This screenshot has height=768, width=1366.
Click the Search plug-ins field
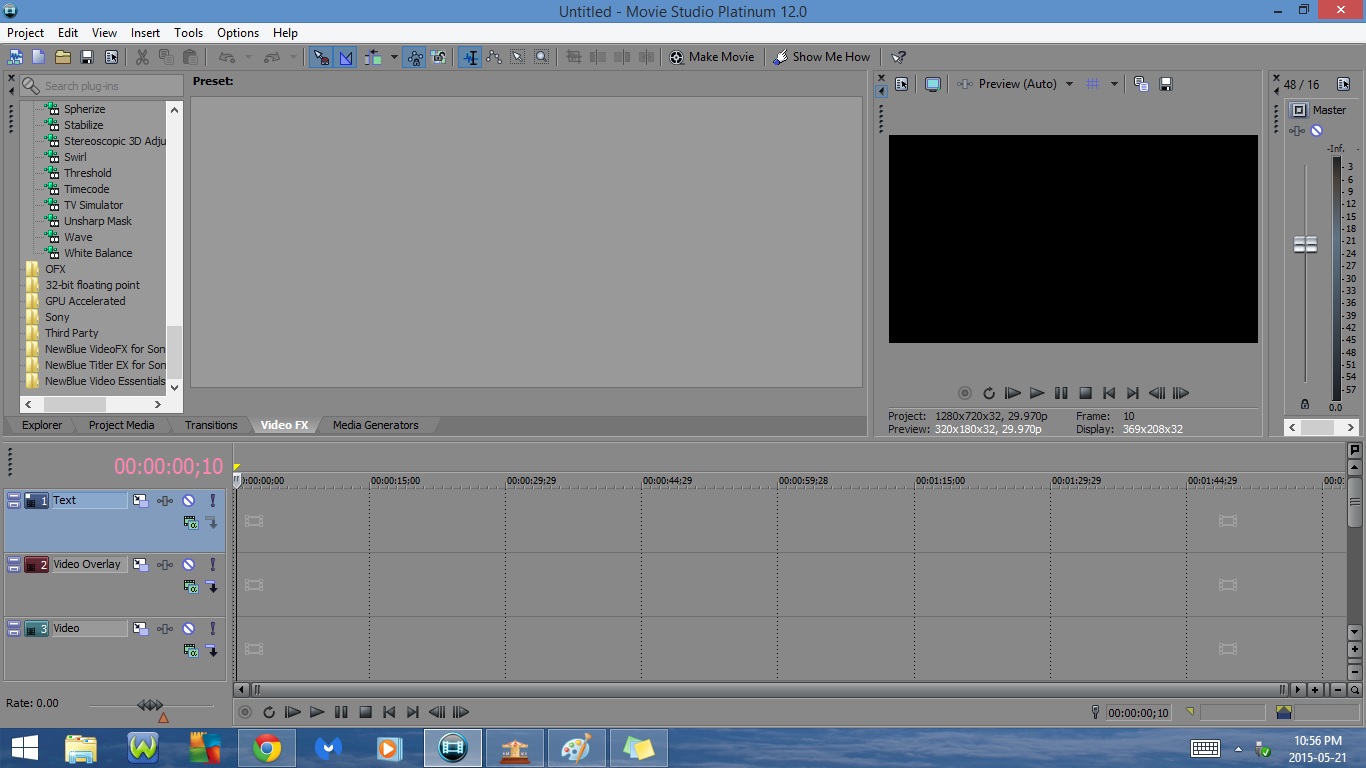tap(101, 86)
